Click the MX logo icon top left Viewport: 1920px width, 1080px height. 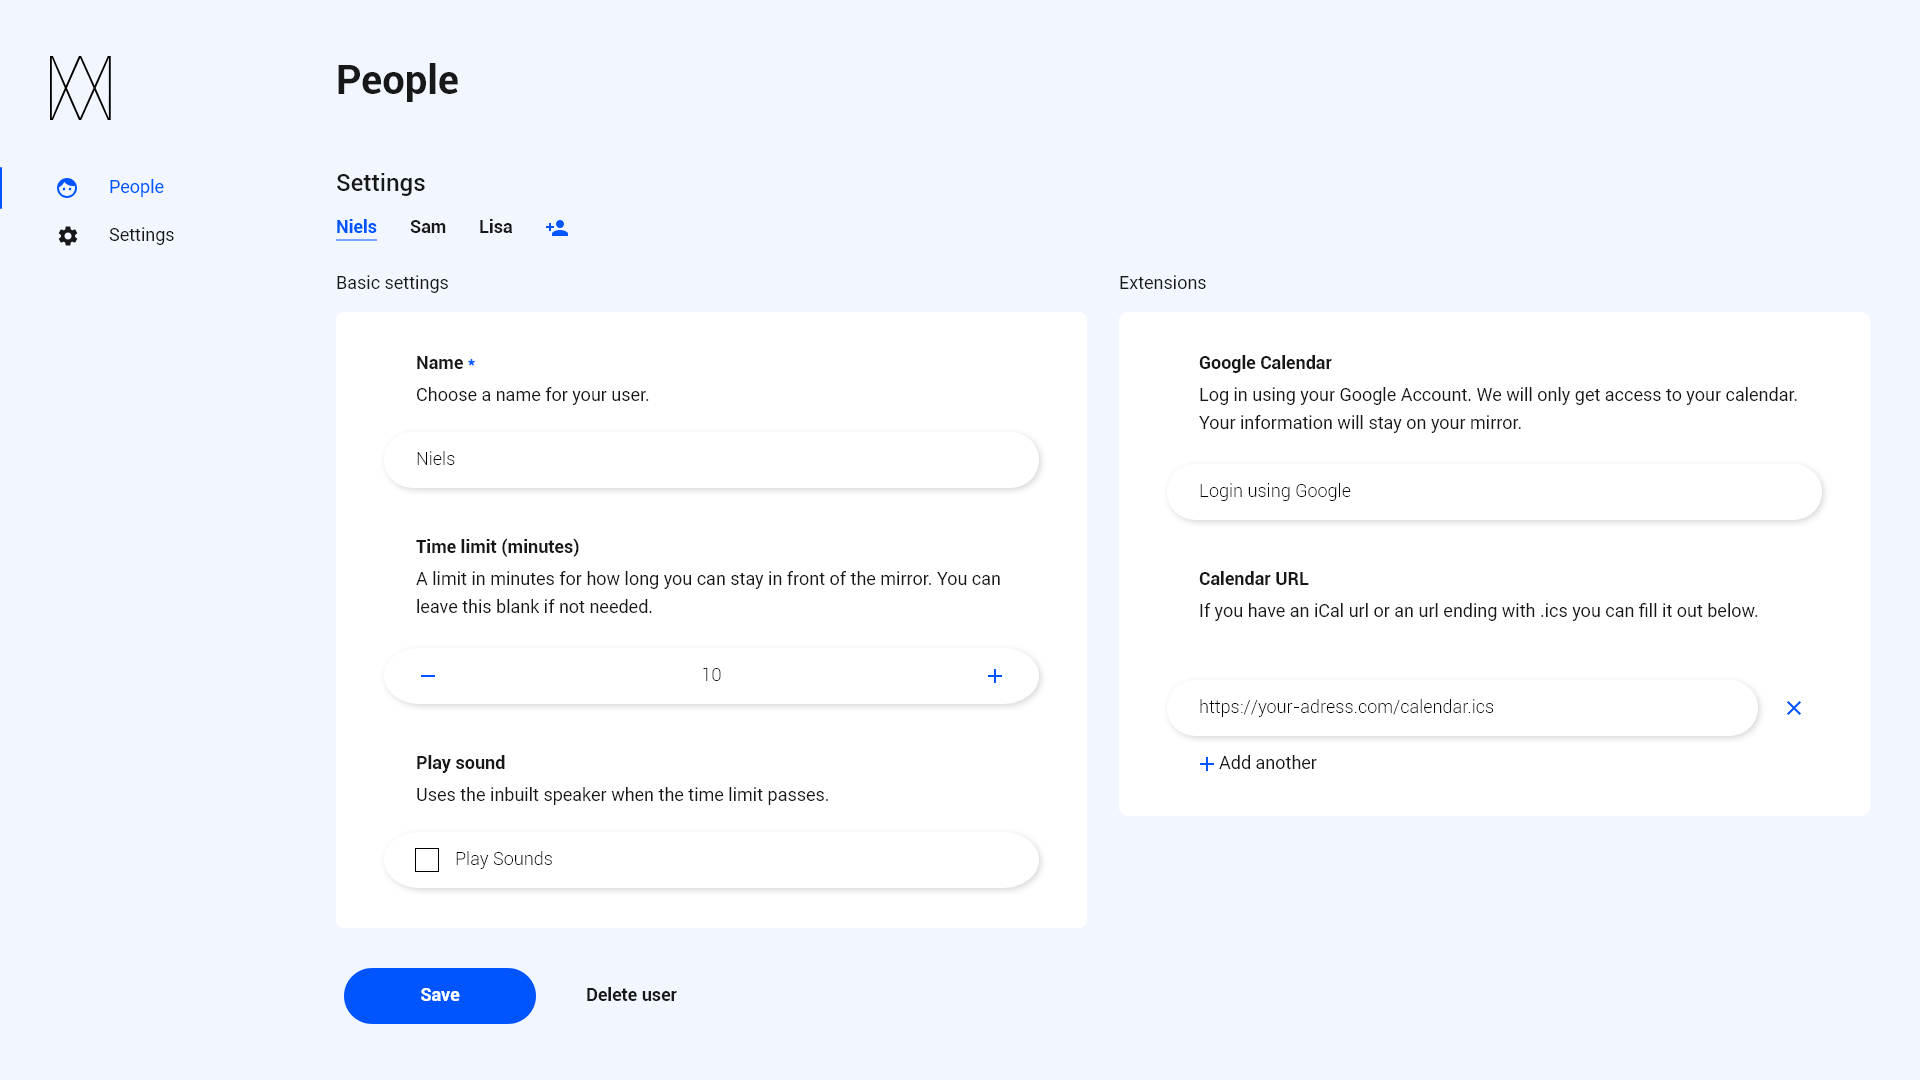point(80,88)
